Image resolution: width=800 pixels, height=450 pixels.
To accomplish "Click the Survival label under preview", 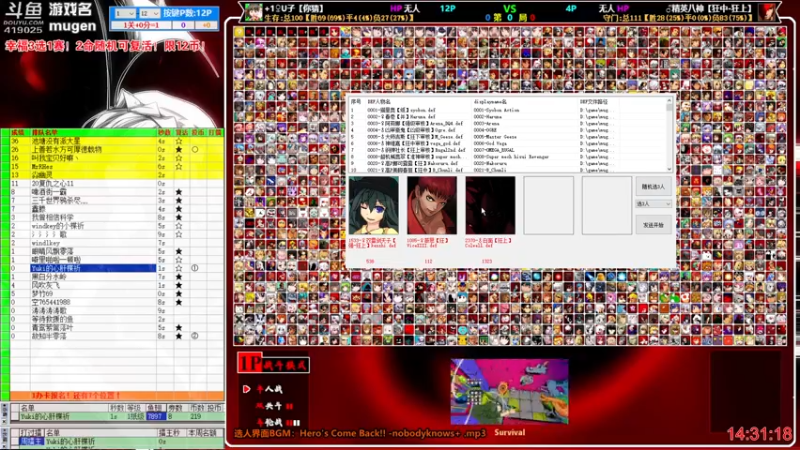I will pyautogui.click(x=509, y=433).
